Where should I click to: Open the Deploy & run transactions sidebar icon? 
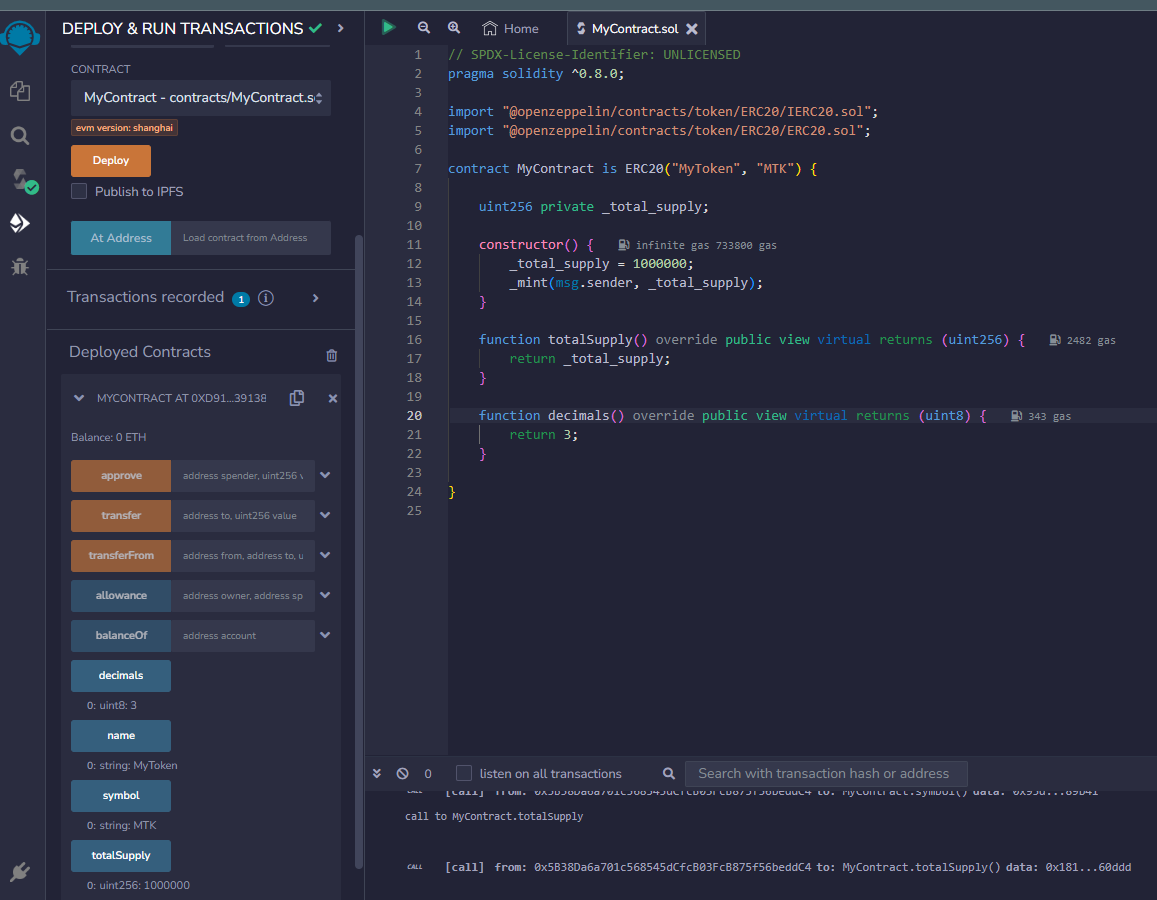20,223
